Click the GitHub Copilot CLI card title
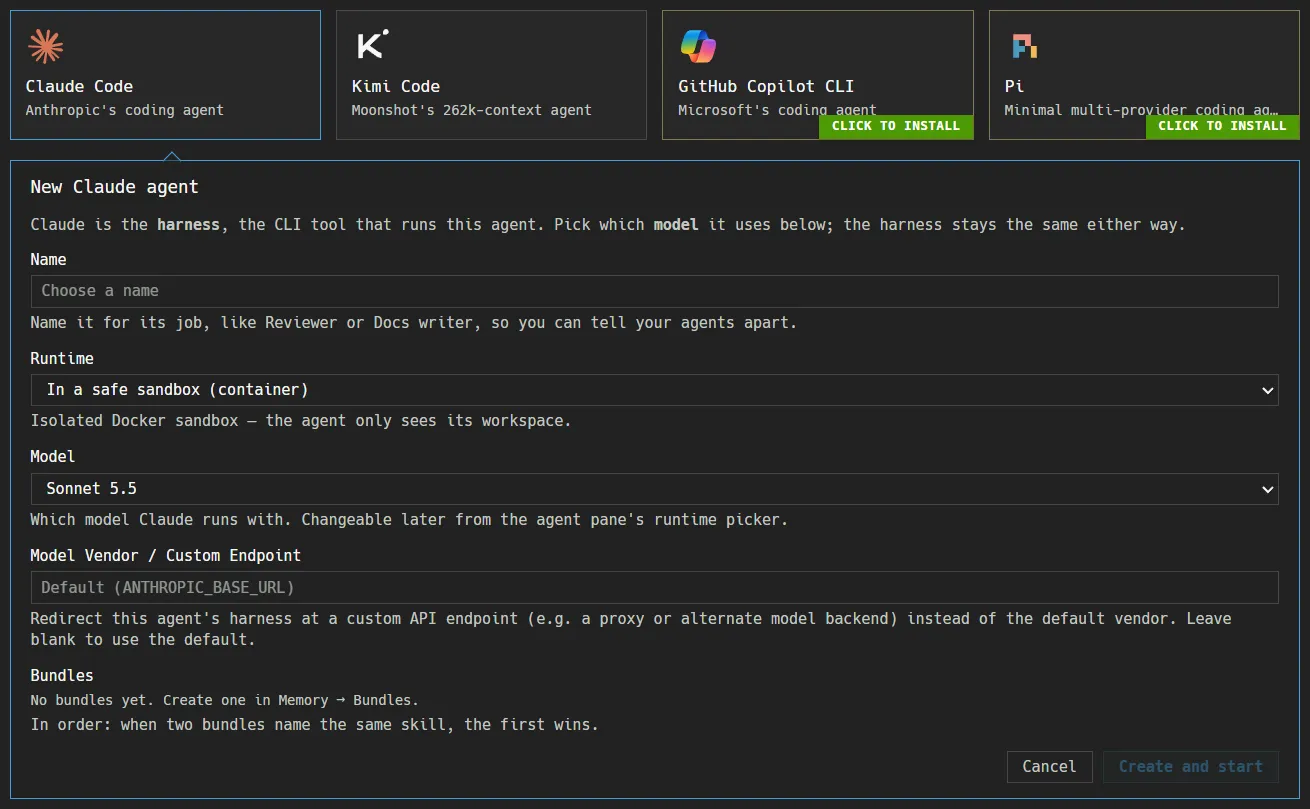The image size is (1310, 809). [766, 86]
